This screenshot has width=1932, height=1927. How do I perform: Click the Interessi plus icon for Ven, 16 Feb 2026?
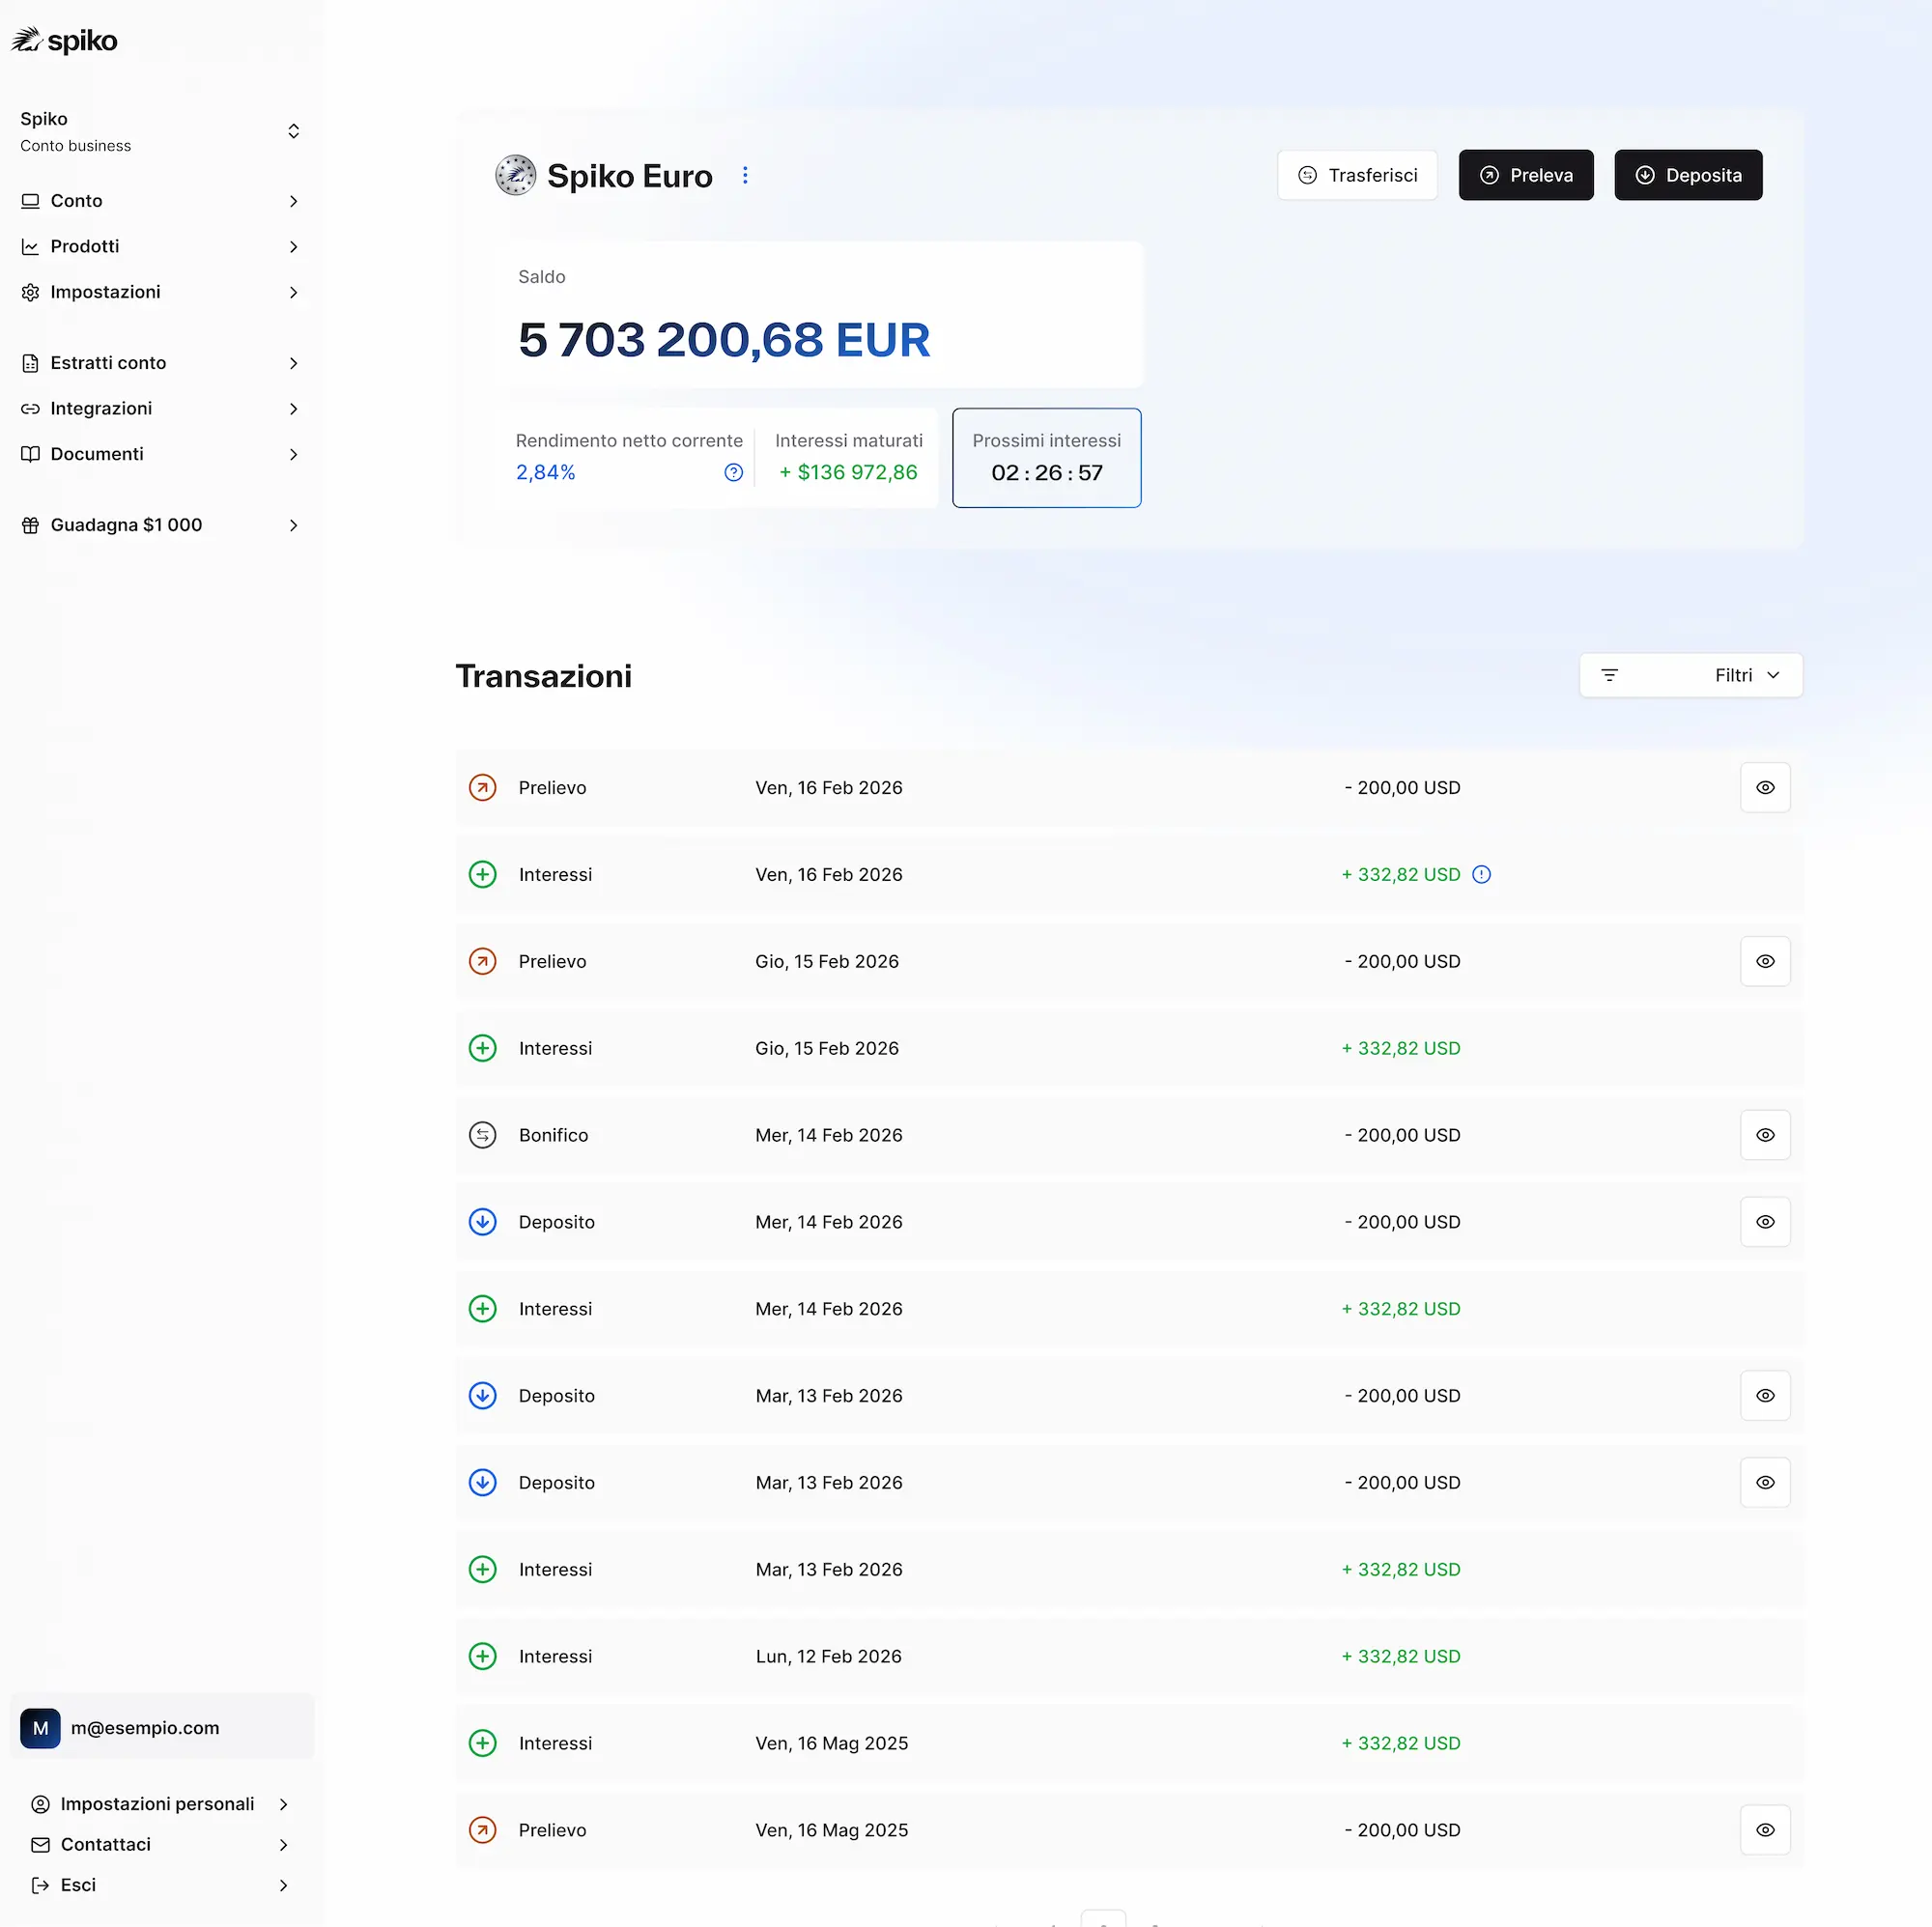click(x=483, y=874)
